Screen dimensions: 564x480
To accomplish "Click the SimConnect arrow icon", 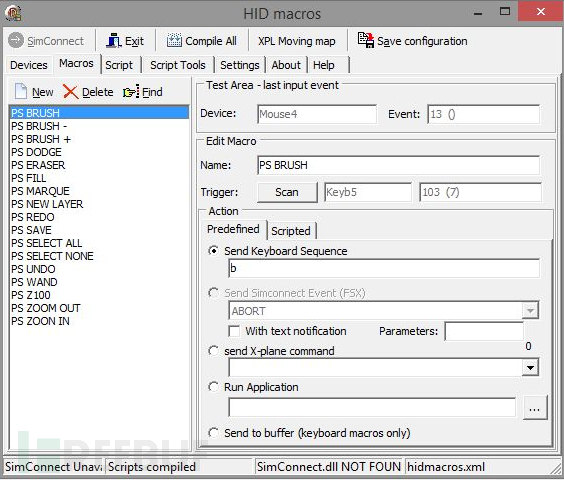I will pyautogui.click(x=16, y=40).
